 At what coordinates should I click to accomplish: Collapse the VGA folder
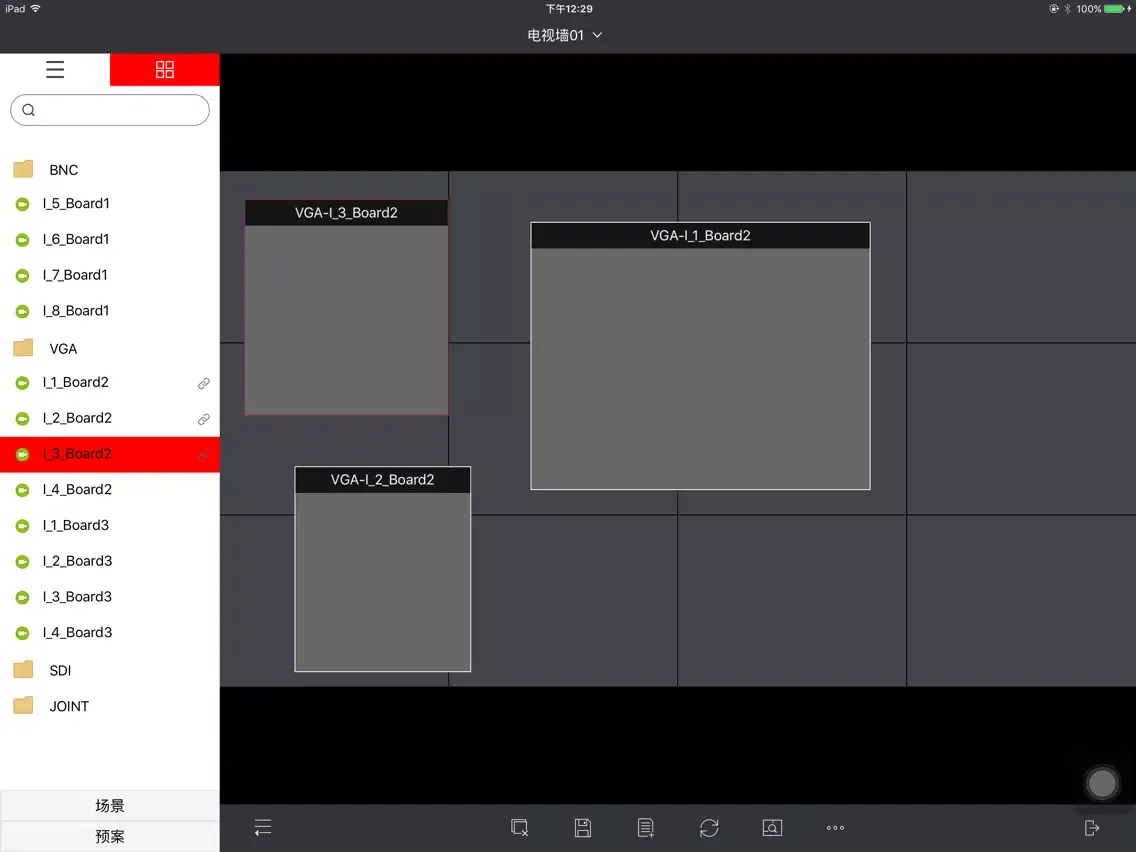coord(110,348)
